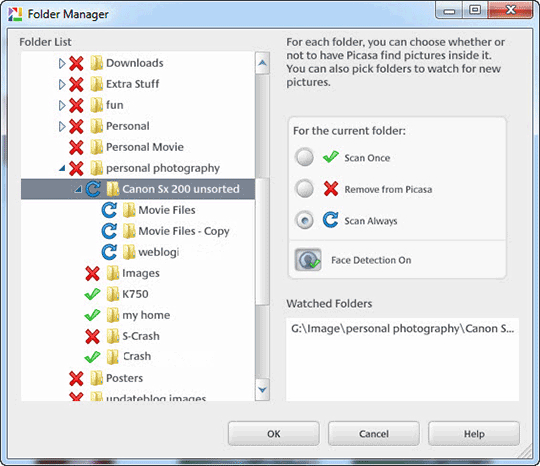Click the Face Detection On icon button

coord(308,260)
